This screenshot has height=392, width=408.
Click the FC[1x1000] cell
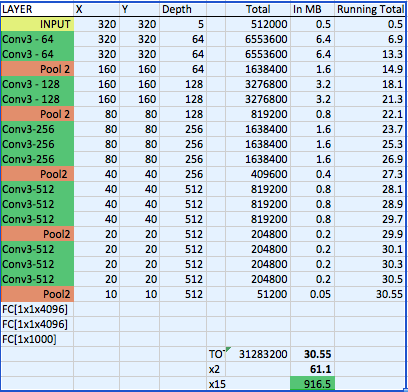[x=37, y=339]
